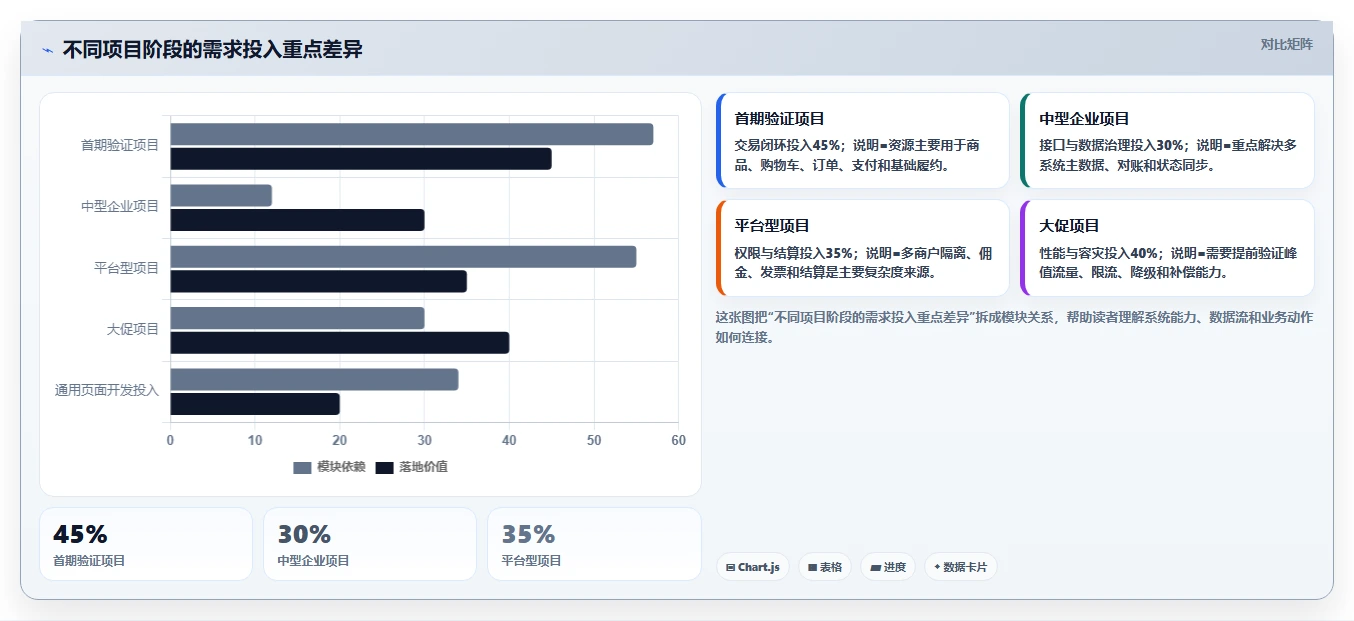
Task: Click the 通用页面开发投入 axis label
Action: tap(107, 390)
